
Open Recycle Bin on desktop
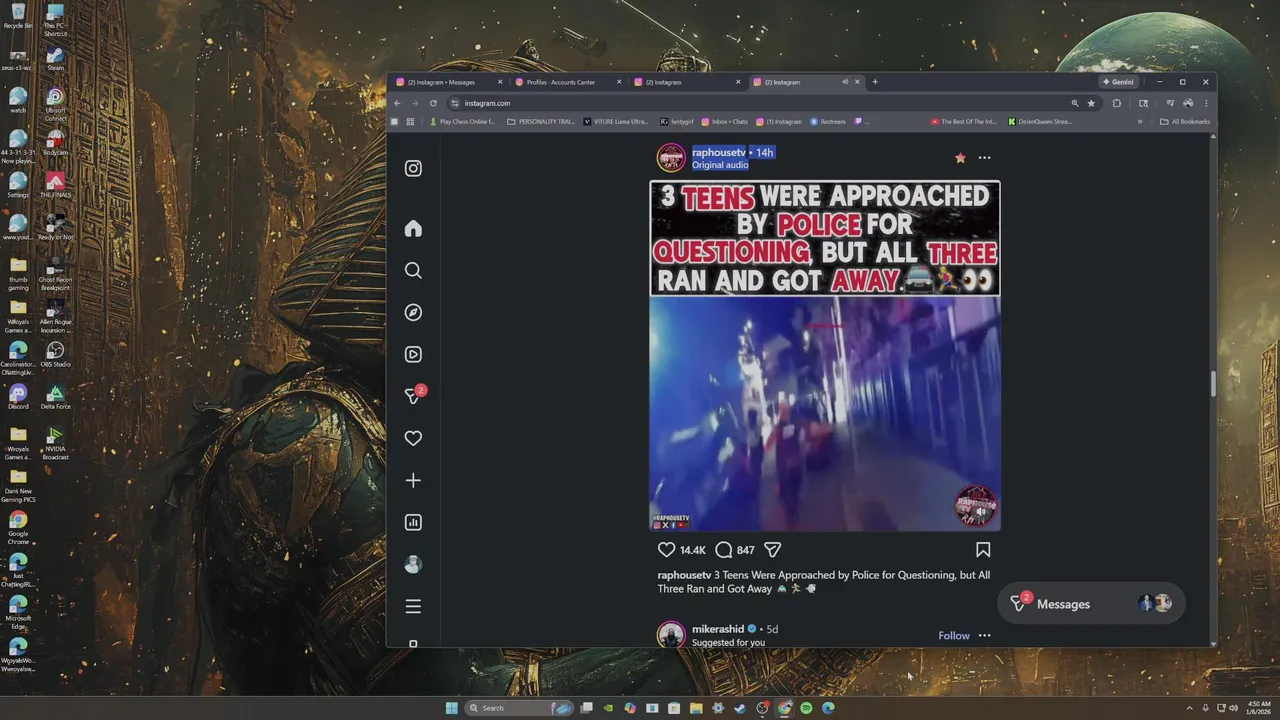pos(18,16)
